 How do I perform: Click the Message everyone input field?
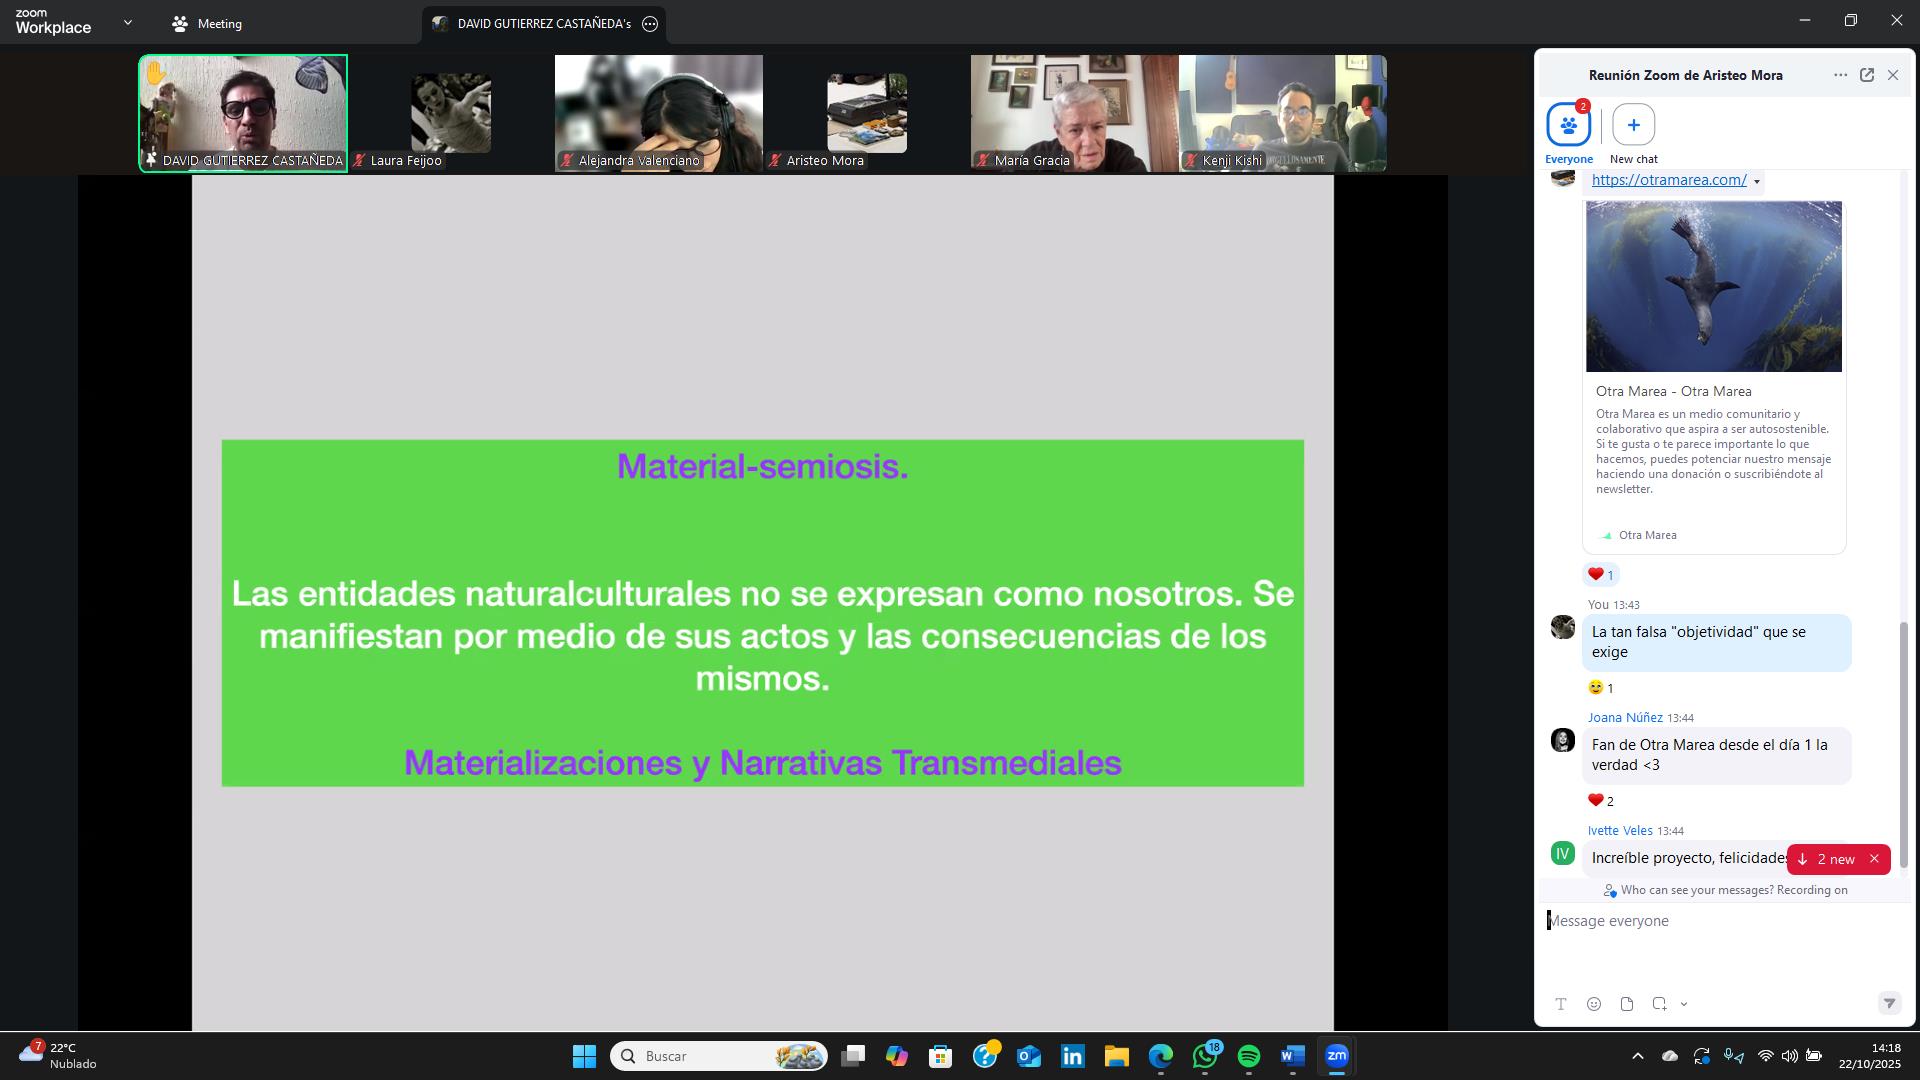1700,921
